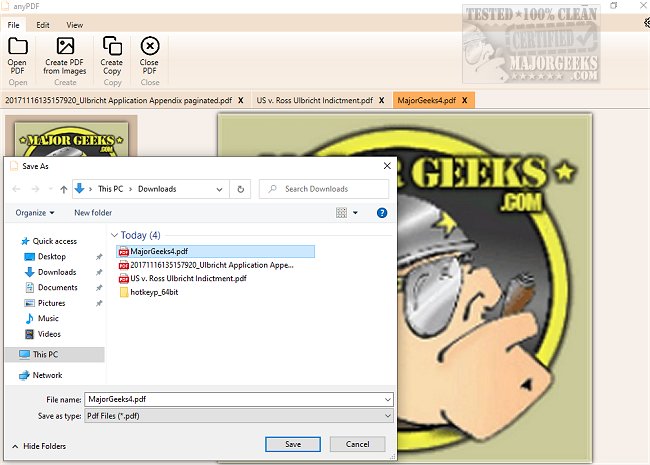Viewport: 650px width, 465px height.
Task: Create a New folder
Action: click(93, 213)
